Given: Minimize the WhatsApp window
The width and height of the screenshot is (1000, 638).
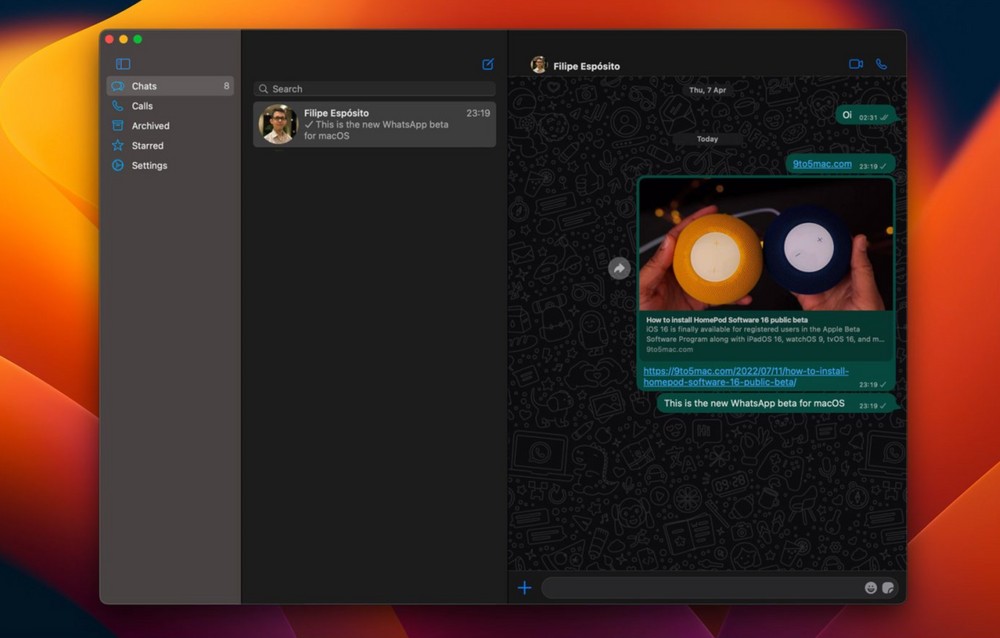Looking at the screenshot, I should pos(124,40).
